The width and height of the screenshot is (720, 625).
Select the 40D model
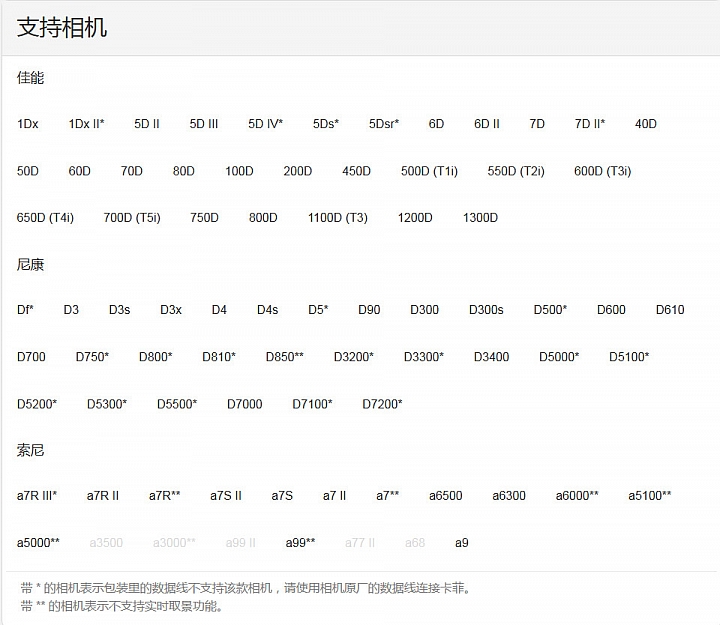coord(646,124)
